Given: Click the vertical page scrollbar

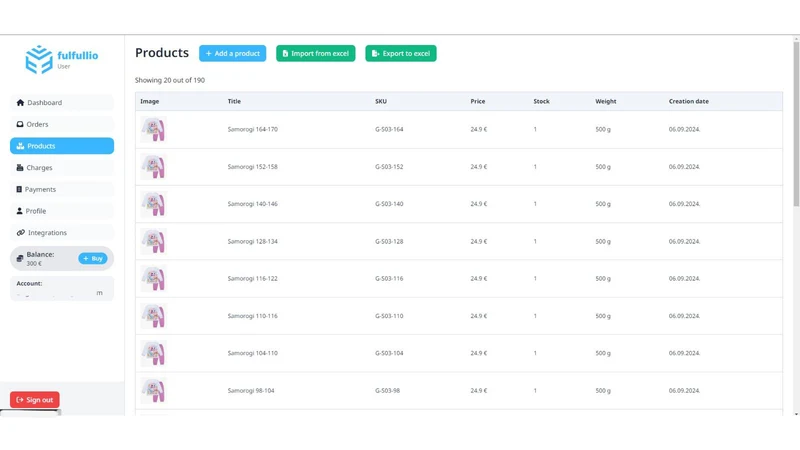Looking at the screenshot, I should click(x=796, y=224).
